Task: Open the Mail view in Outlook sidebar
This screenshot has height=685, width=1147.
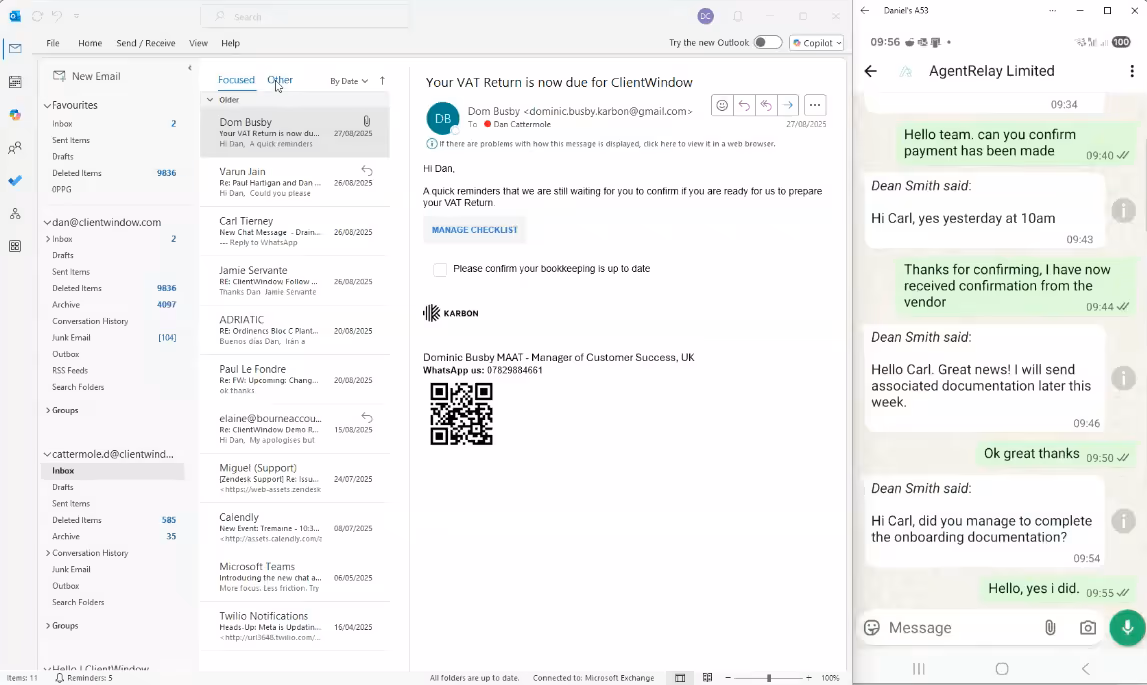Action: coord(15,48)
